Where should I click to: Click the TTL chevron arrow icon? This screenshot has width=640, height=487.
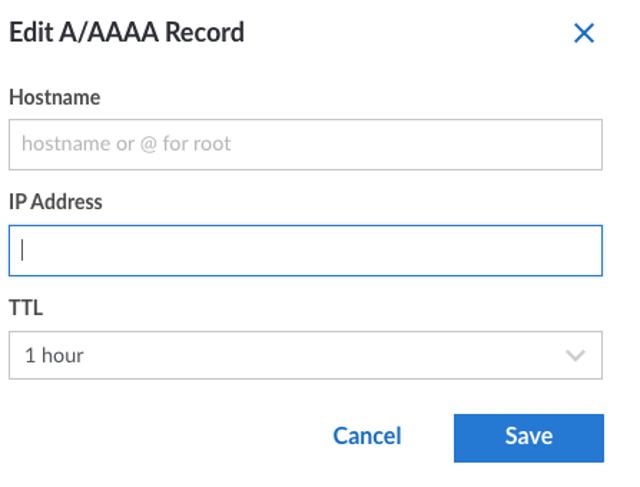tap(575, 355)
